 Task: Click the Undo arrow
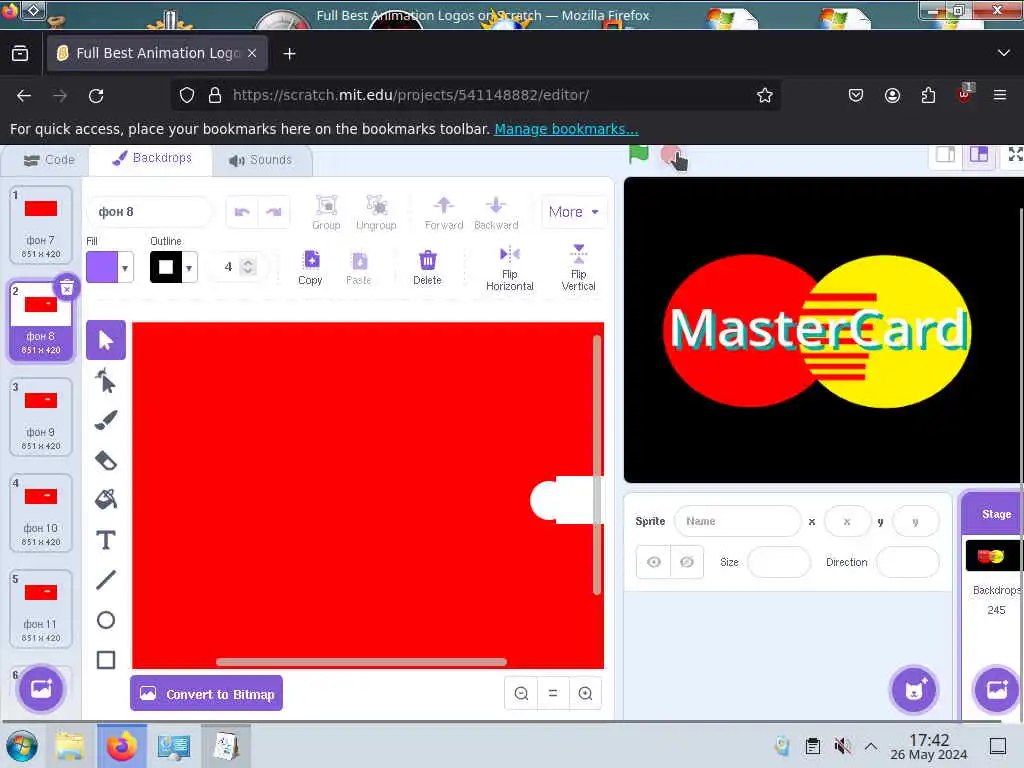tap(242, 212)
